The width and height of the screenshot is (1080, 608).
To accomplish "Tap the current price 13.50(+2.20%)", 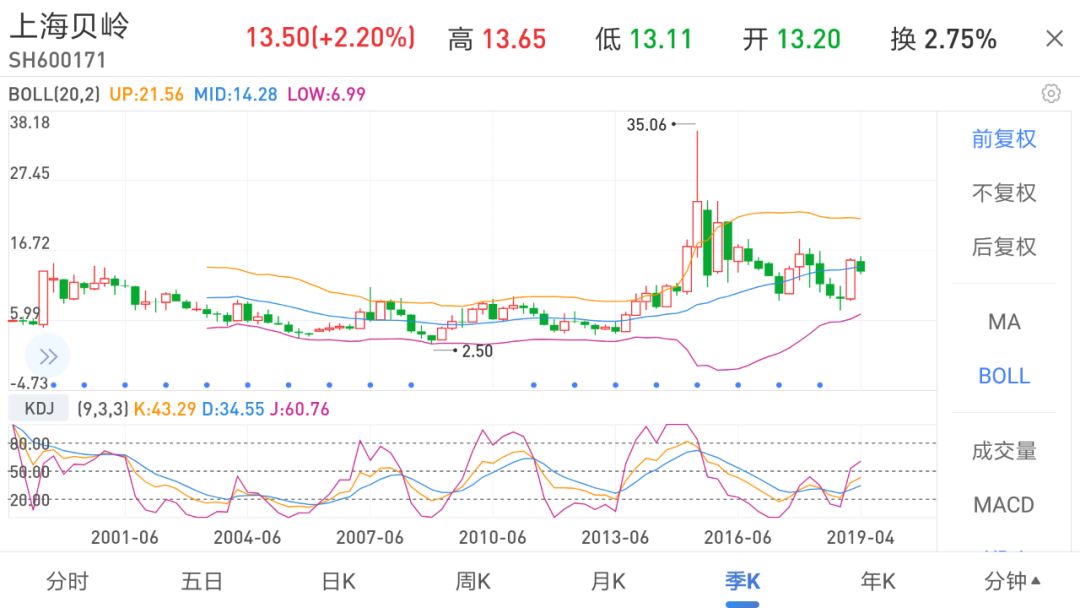I will click(x=331, y=38).
